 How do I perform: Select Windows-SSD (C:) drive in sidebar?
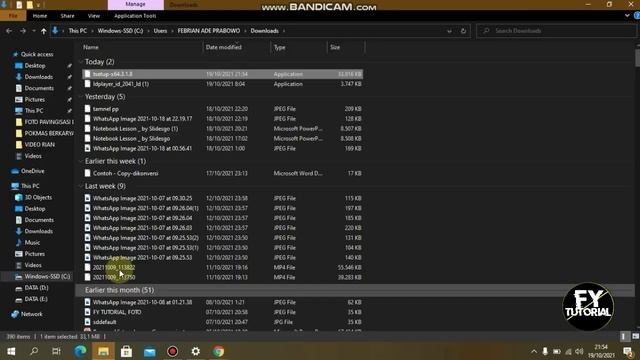(47, 276)
